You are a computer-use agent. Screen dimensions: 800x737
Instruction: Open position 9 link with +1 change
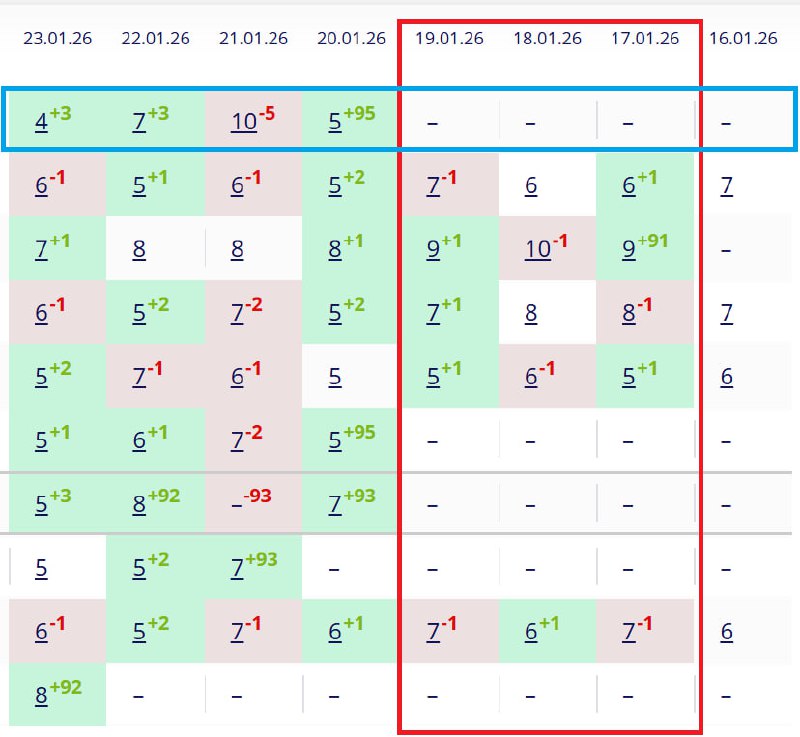tap(433, 250)
